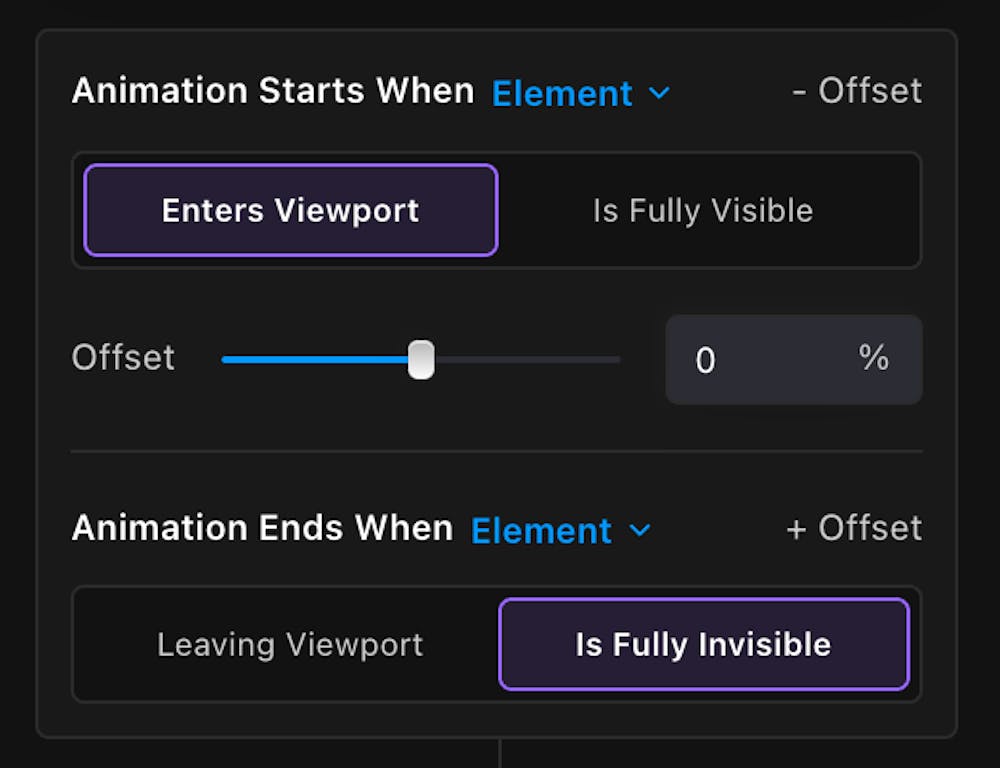Screen dimensions: 1000x768
Task: Click the chevron beside the end Element selector
Action: pyautogui.click(x=639, y=530)
